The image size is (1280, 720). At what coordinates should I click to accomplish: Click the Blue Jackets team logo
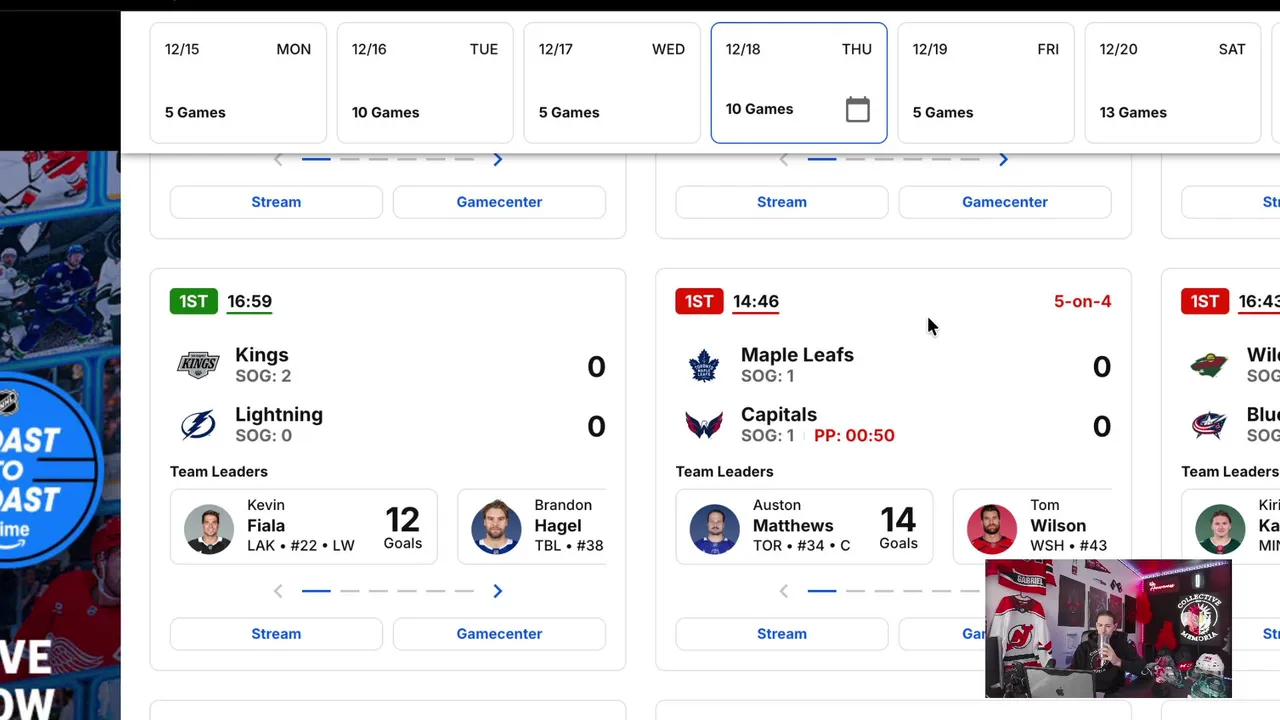coord(1209,425)
